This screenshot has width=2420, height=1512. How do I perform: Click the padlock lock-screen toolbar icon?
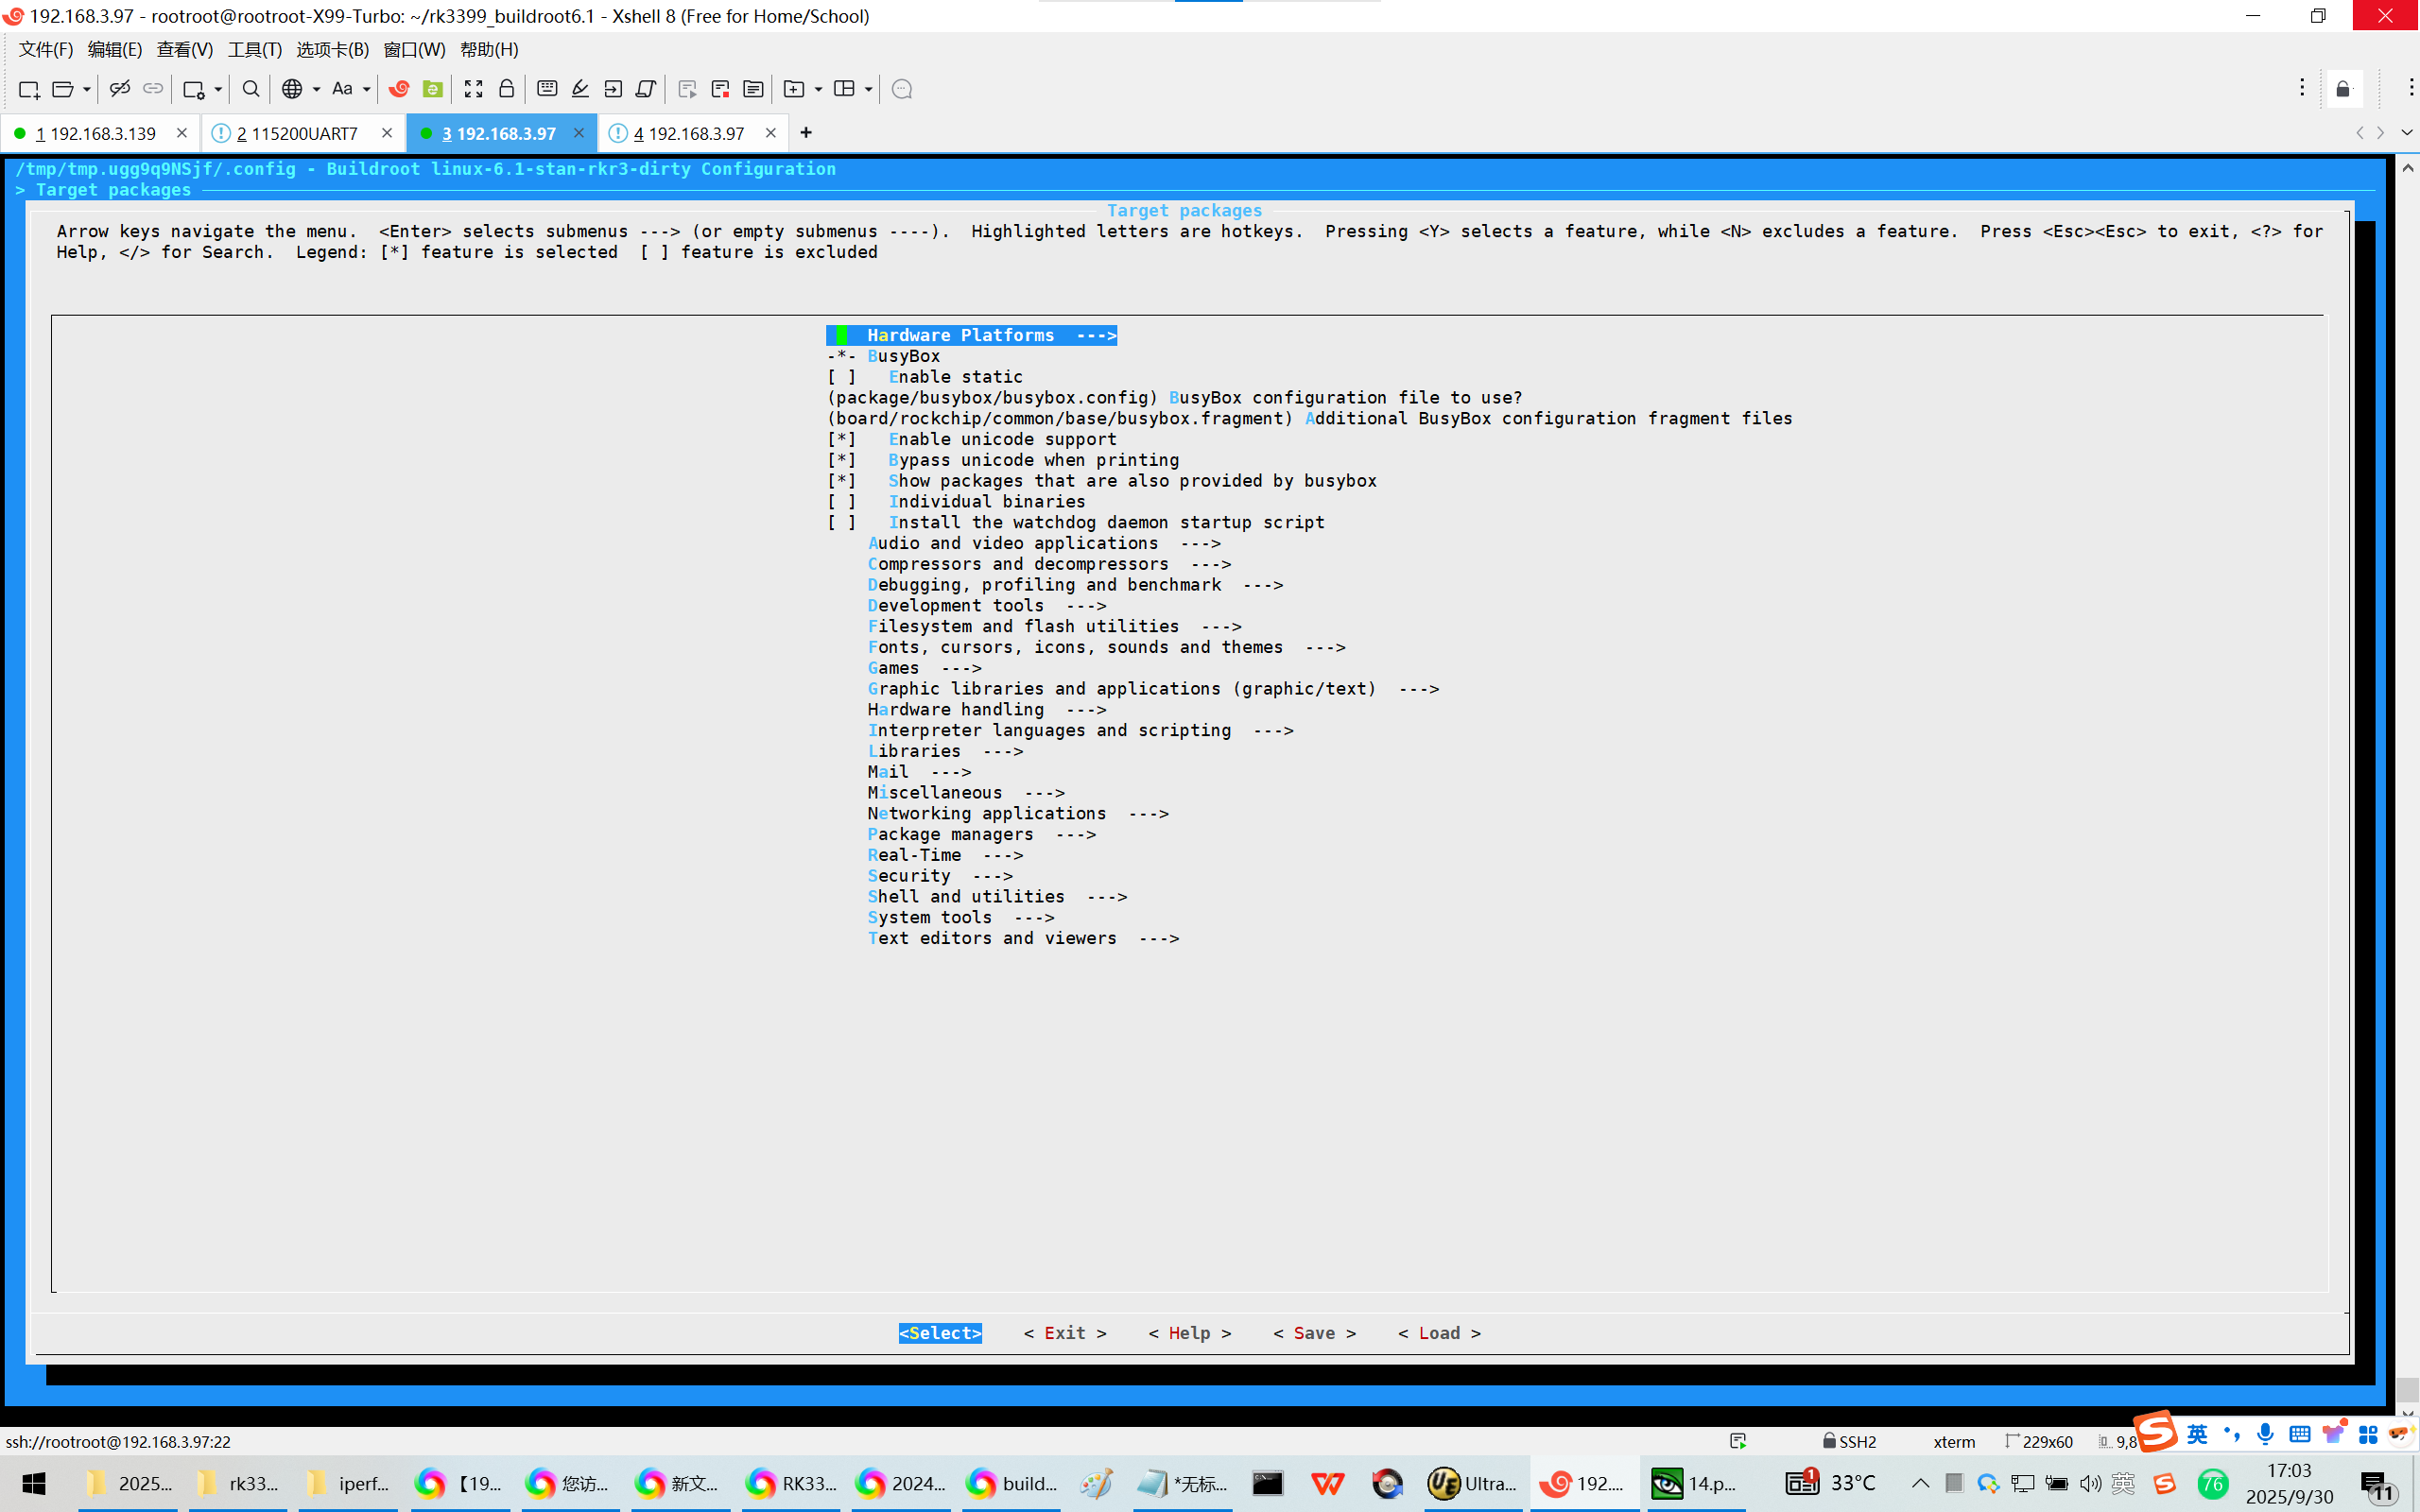(506, 89)
